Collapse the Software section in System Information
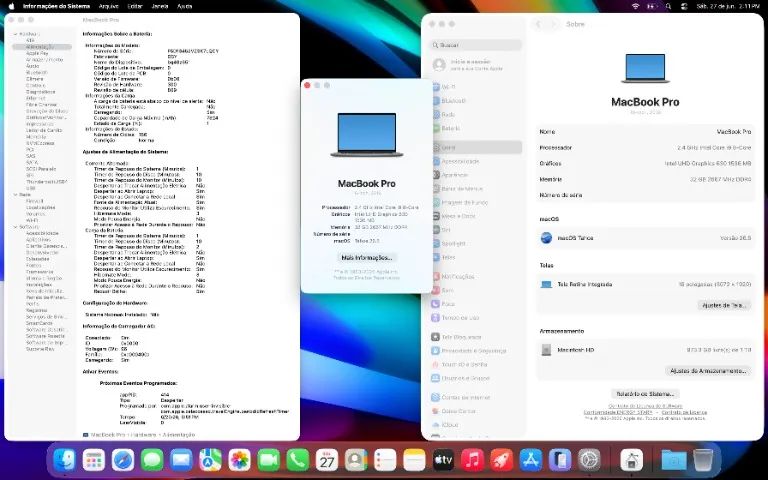 16,227
